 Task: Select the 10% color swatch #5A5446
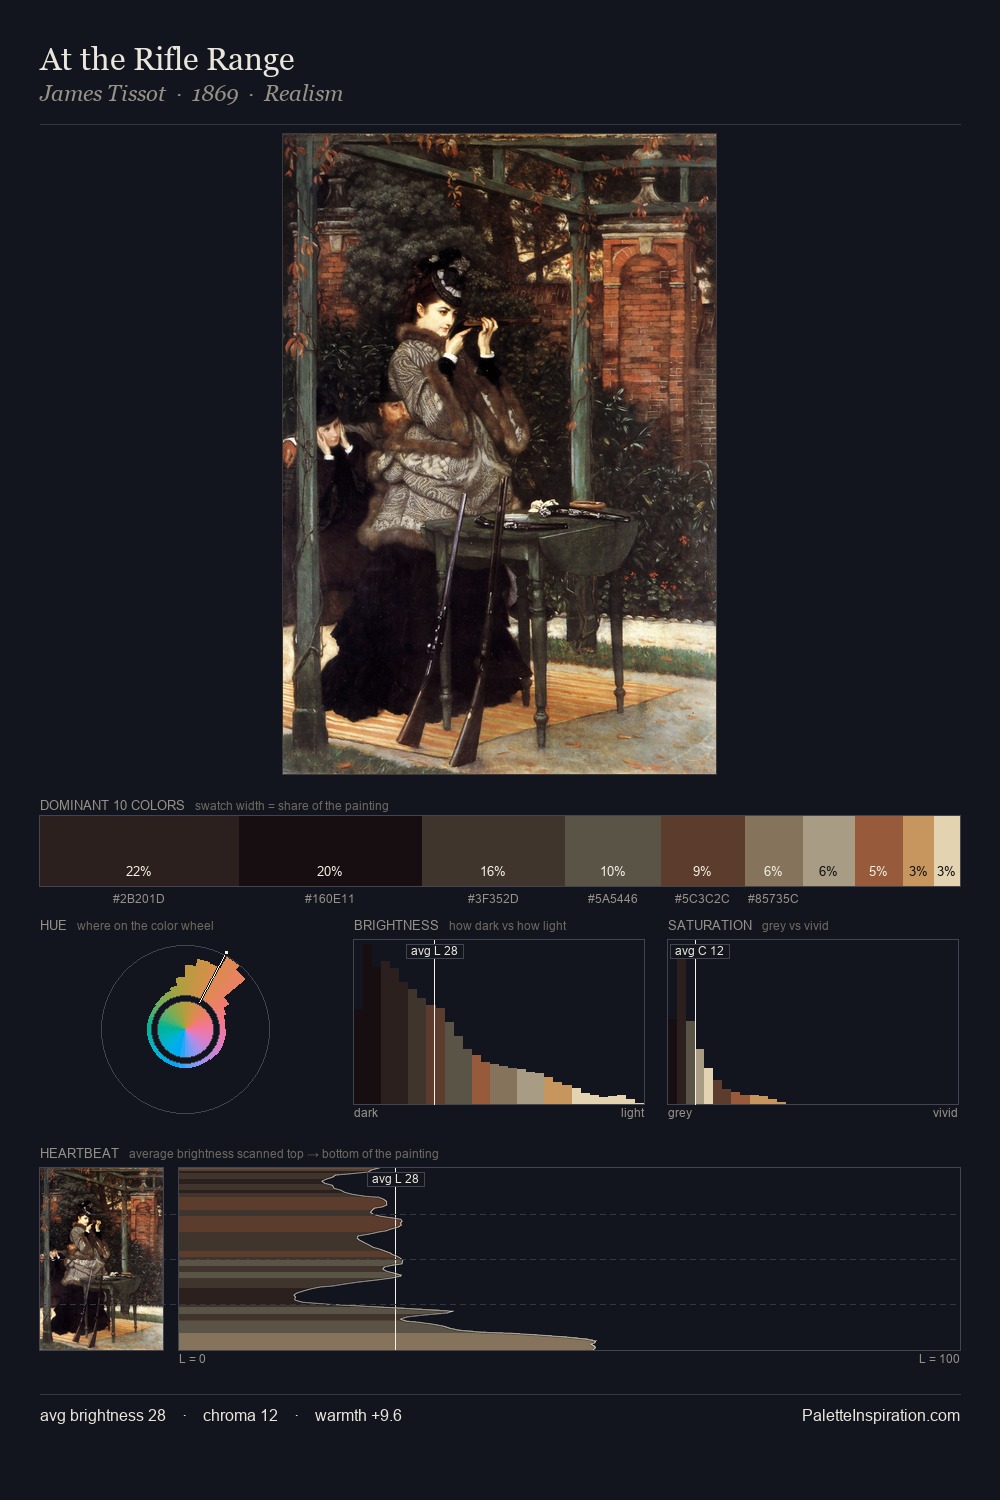[x=613, y=851]
